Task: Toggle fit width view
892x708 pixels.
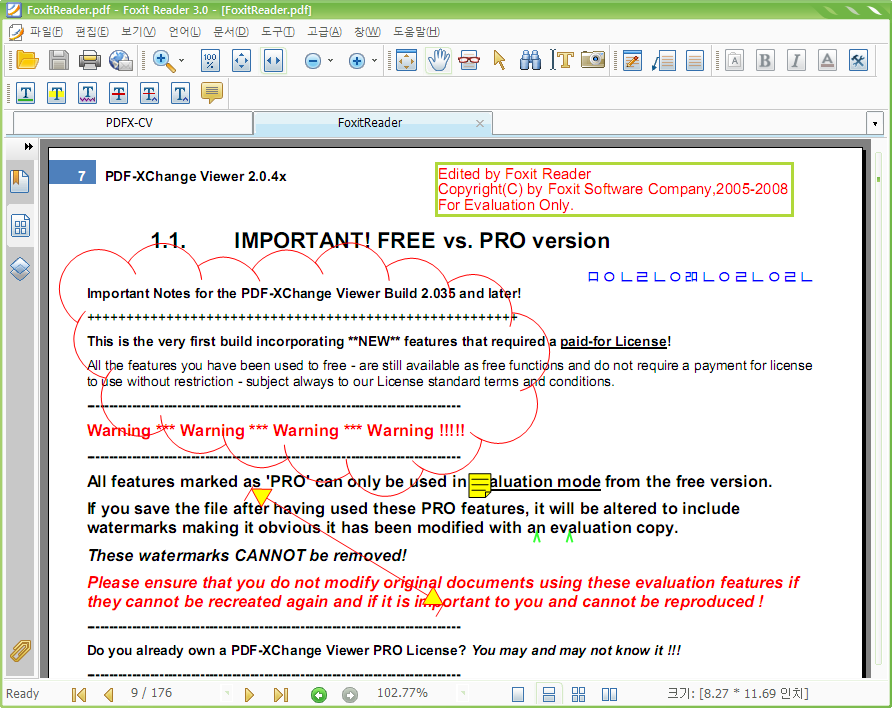Action: pyautogui.click(x=273, y=60)
